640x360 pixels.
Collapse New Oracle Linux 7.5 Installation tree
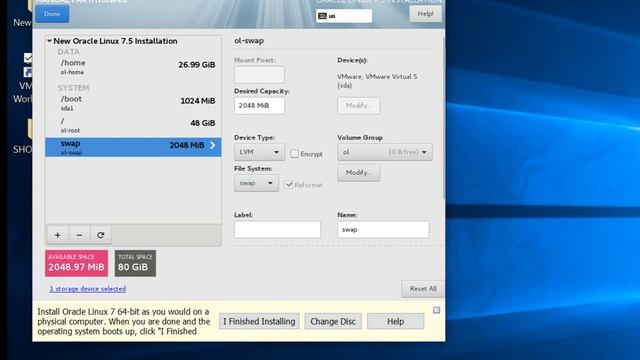tap(49, 41)
